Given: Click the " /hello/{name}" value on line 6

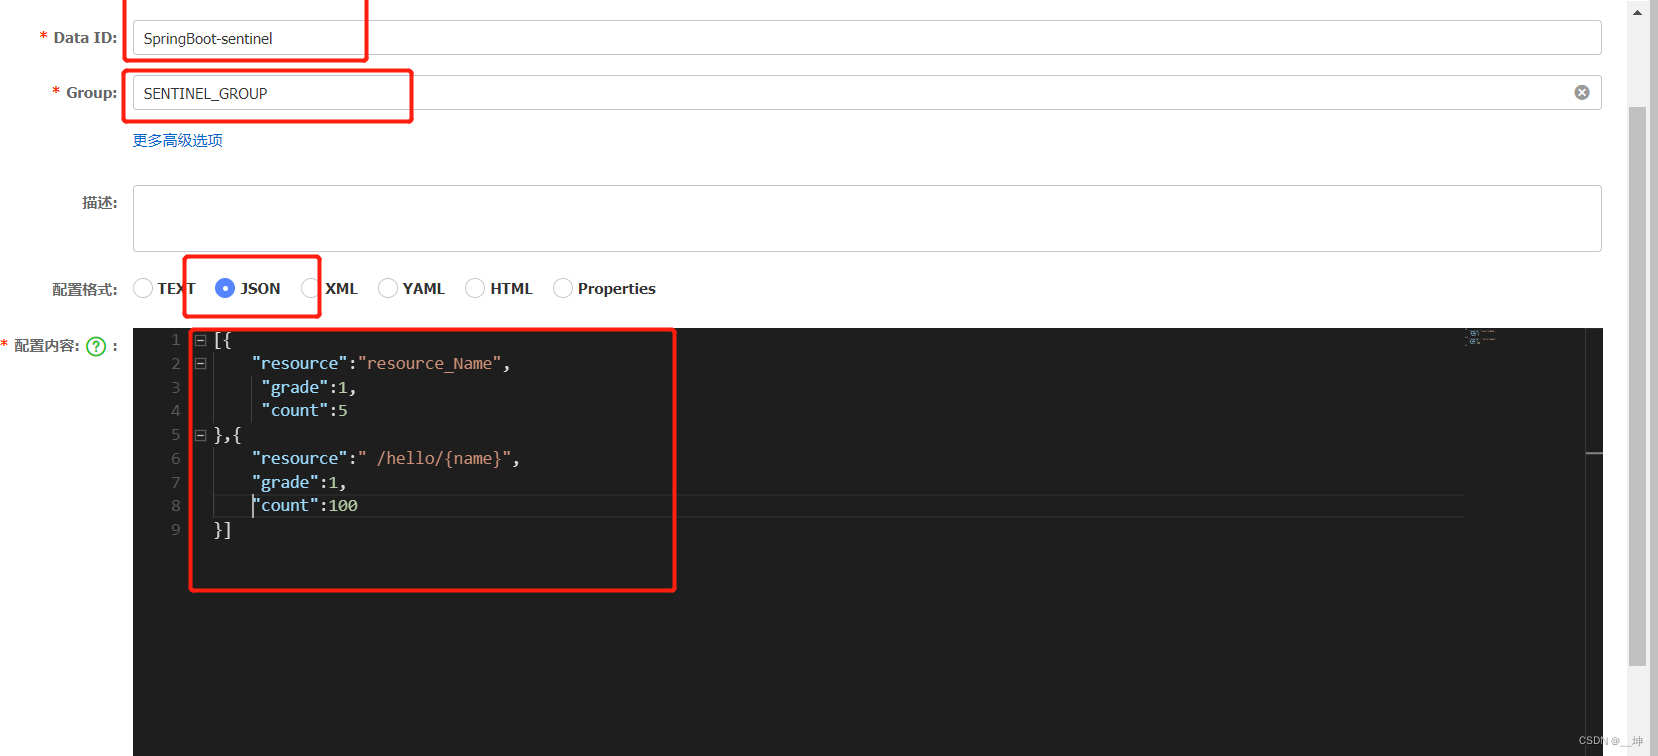Looking at the screenshot, I should (434, 458).
